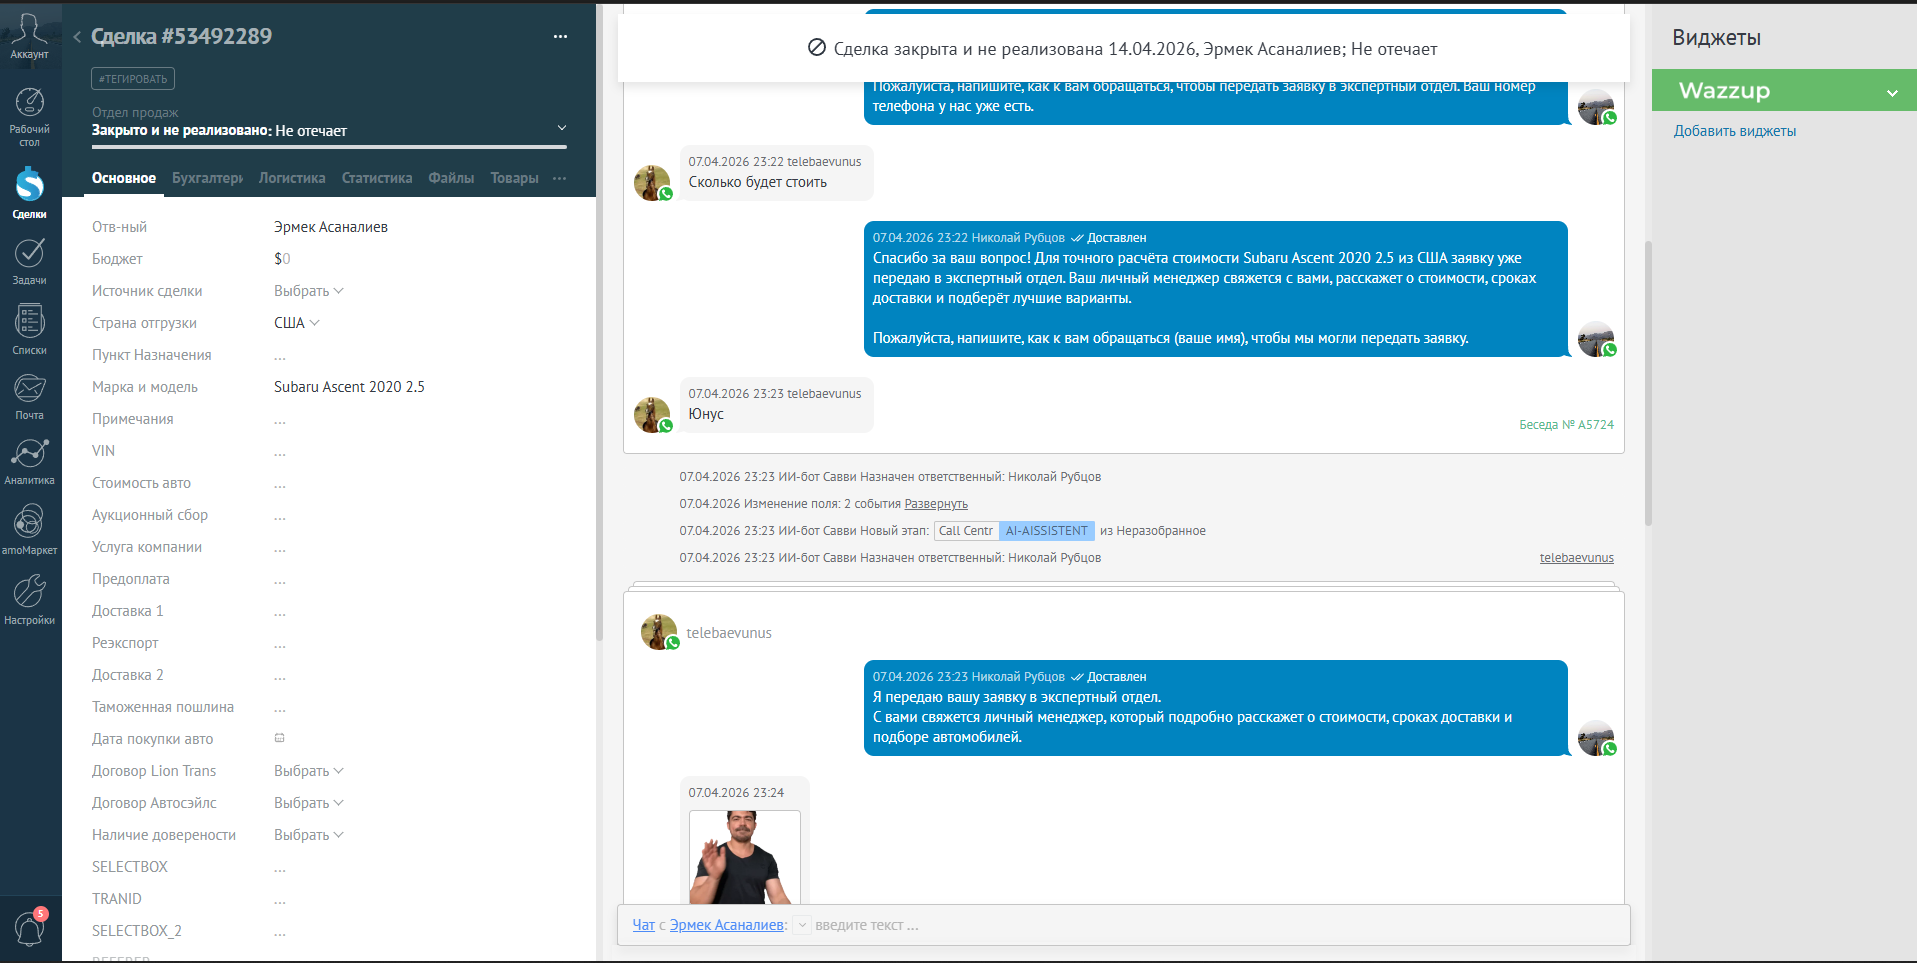
Task: Switch to the Файлы tab
Action: 451,178
